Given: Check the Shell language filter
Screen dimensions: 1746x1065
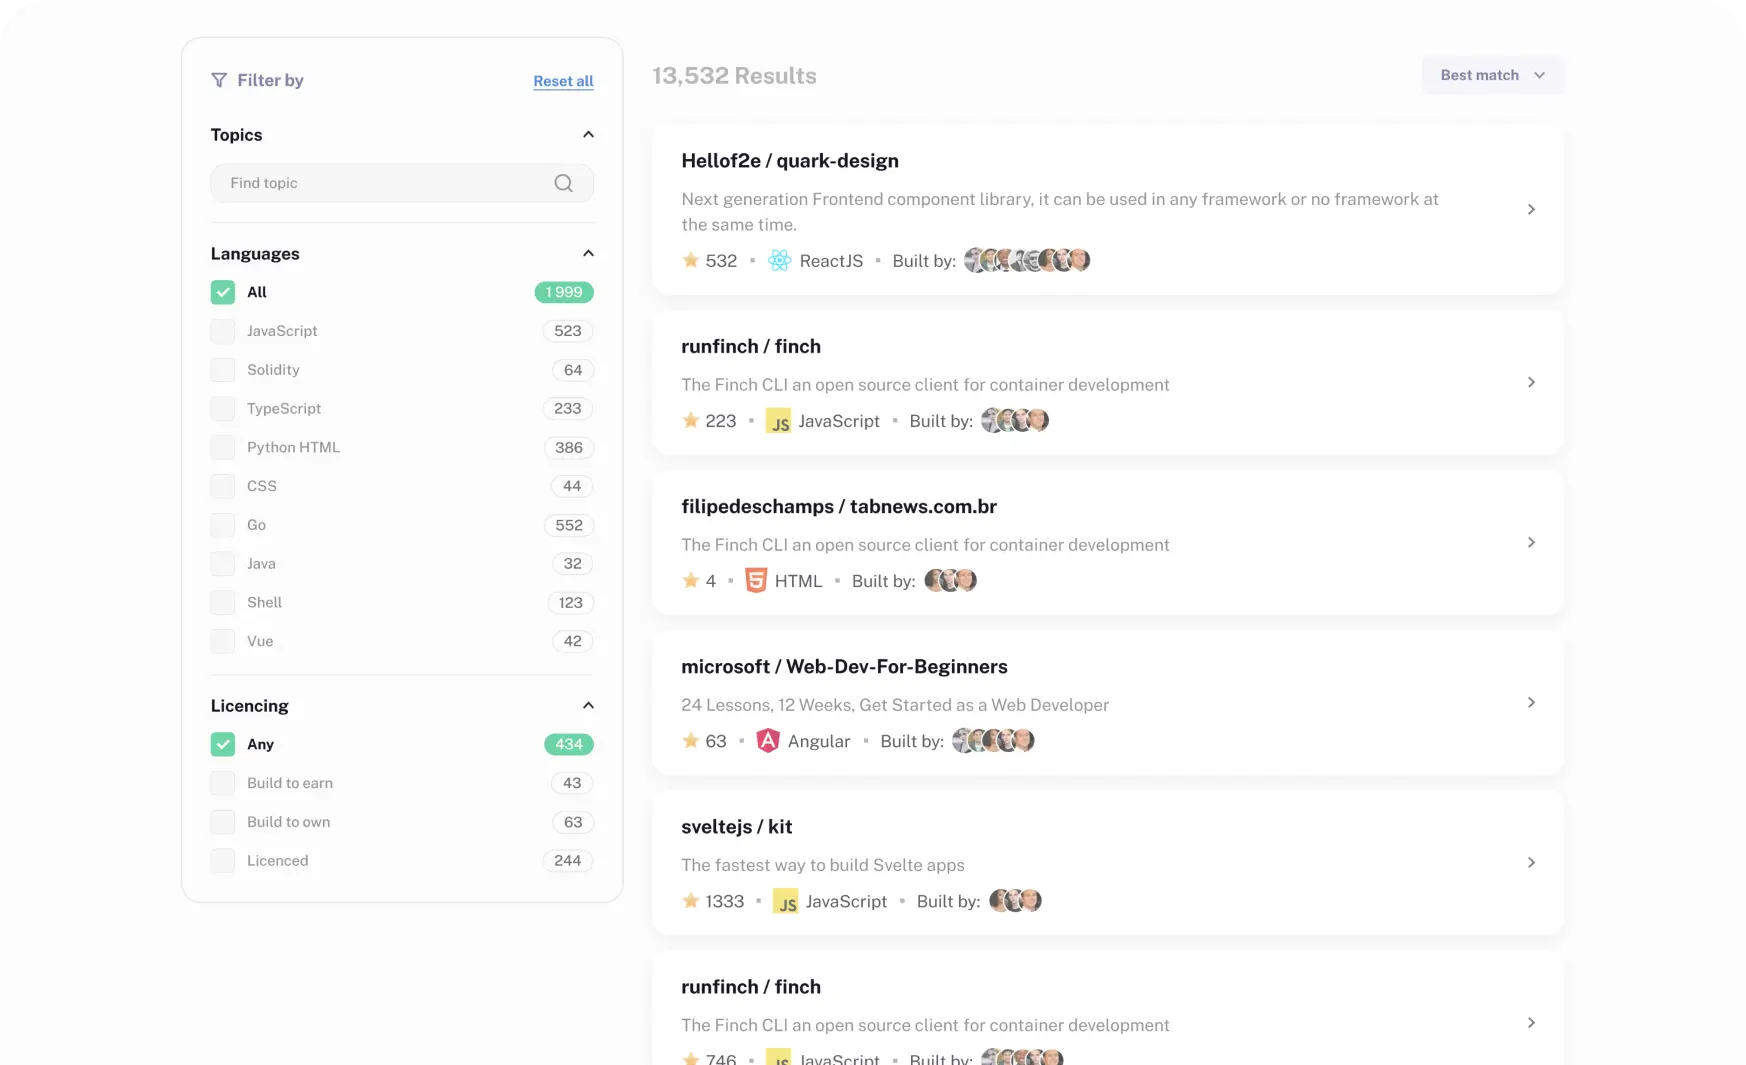Looking at the screenshot, I should pyautogui.click(x=223, y=603).
